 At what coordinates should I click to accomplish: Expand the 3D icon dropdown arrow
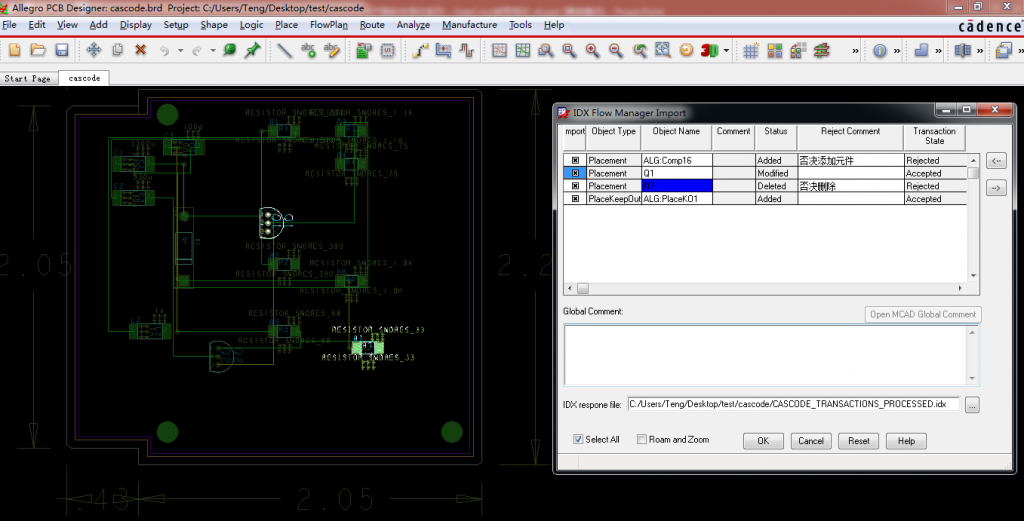point(726,50)
